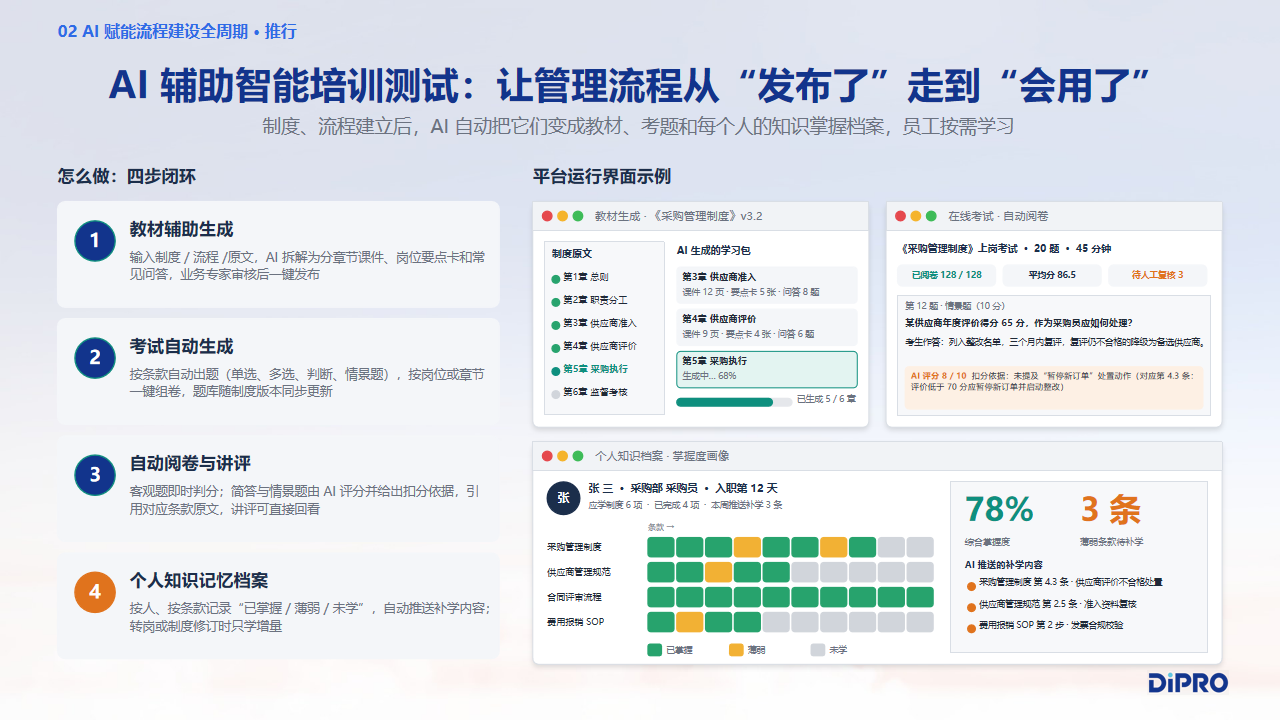
Task: Click the 个人知识记忆档案 step card heading
Action: click(199, 581)
